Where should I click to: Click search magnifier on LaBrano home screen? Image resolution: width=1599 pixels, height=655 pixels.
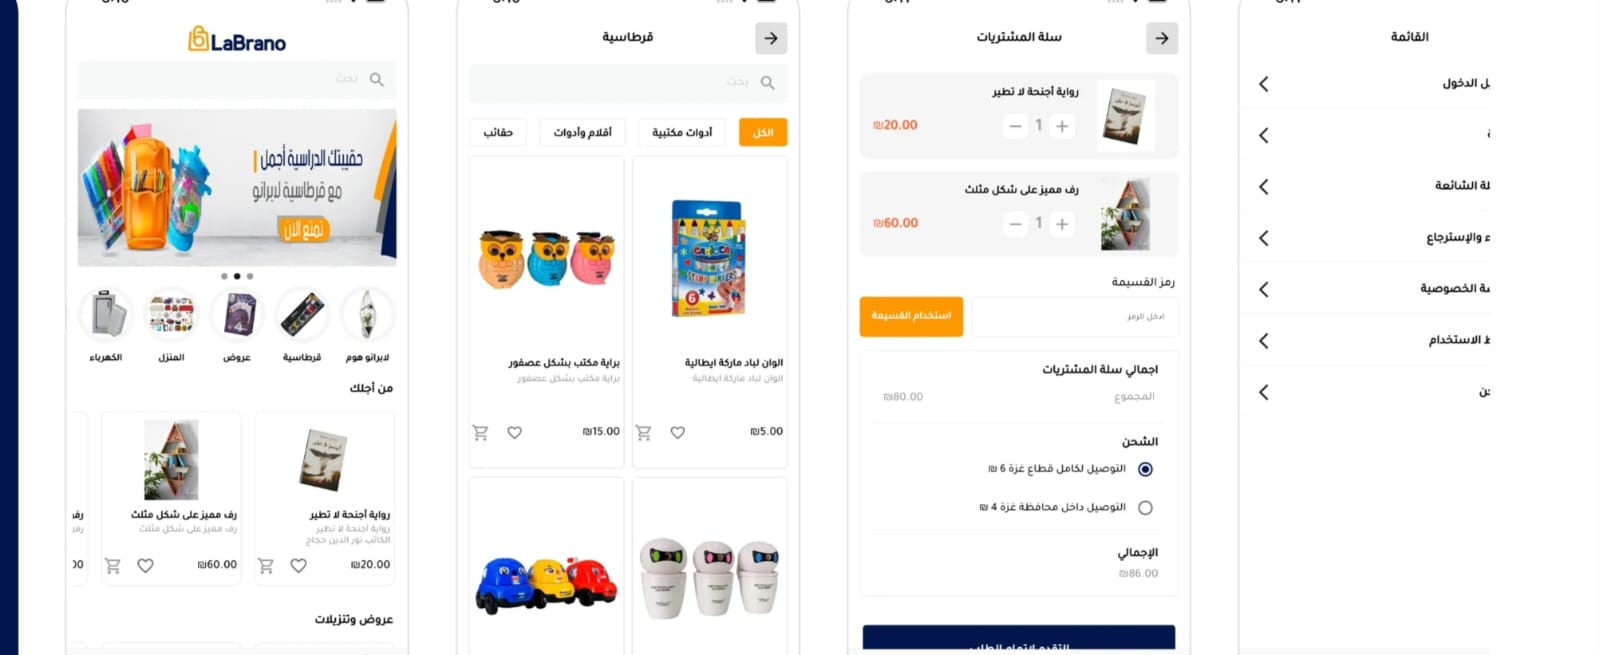pos(376,79)
